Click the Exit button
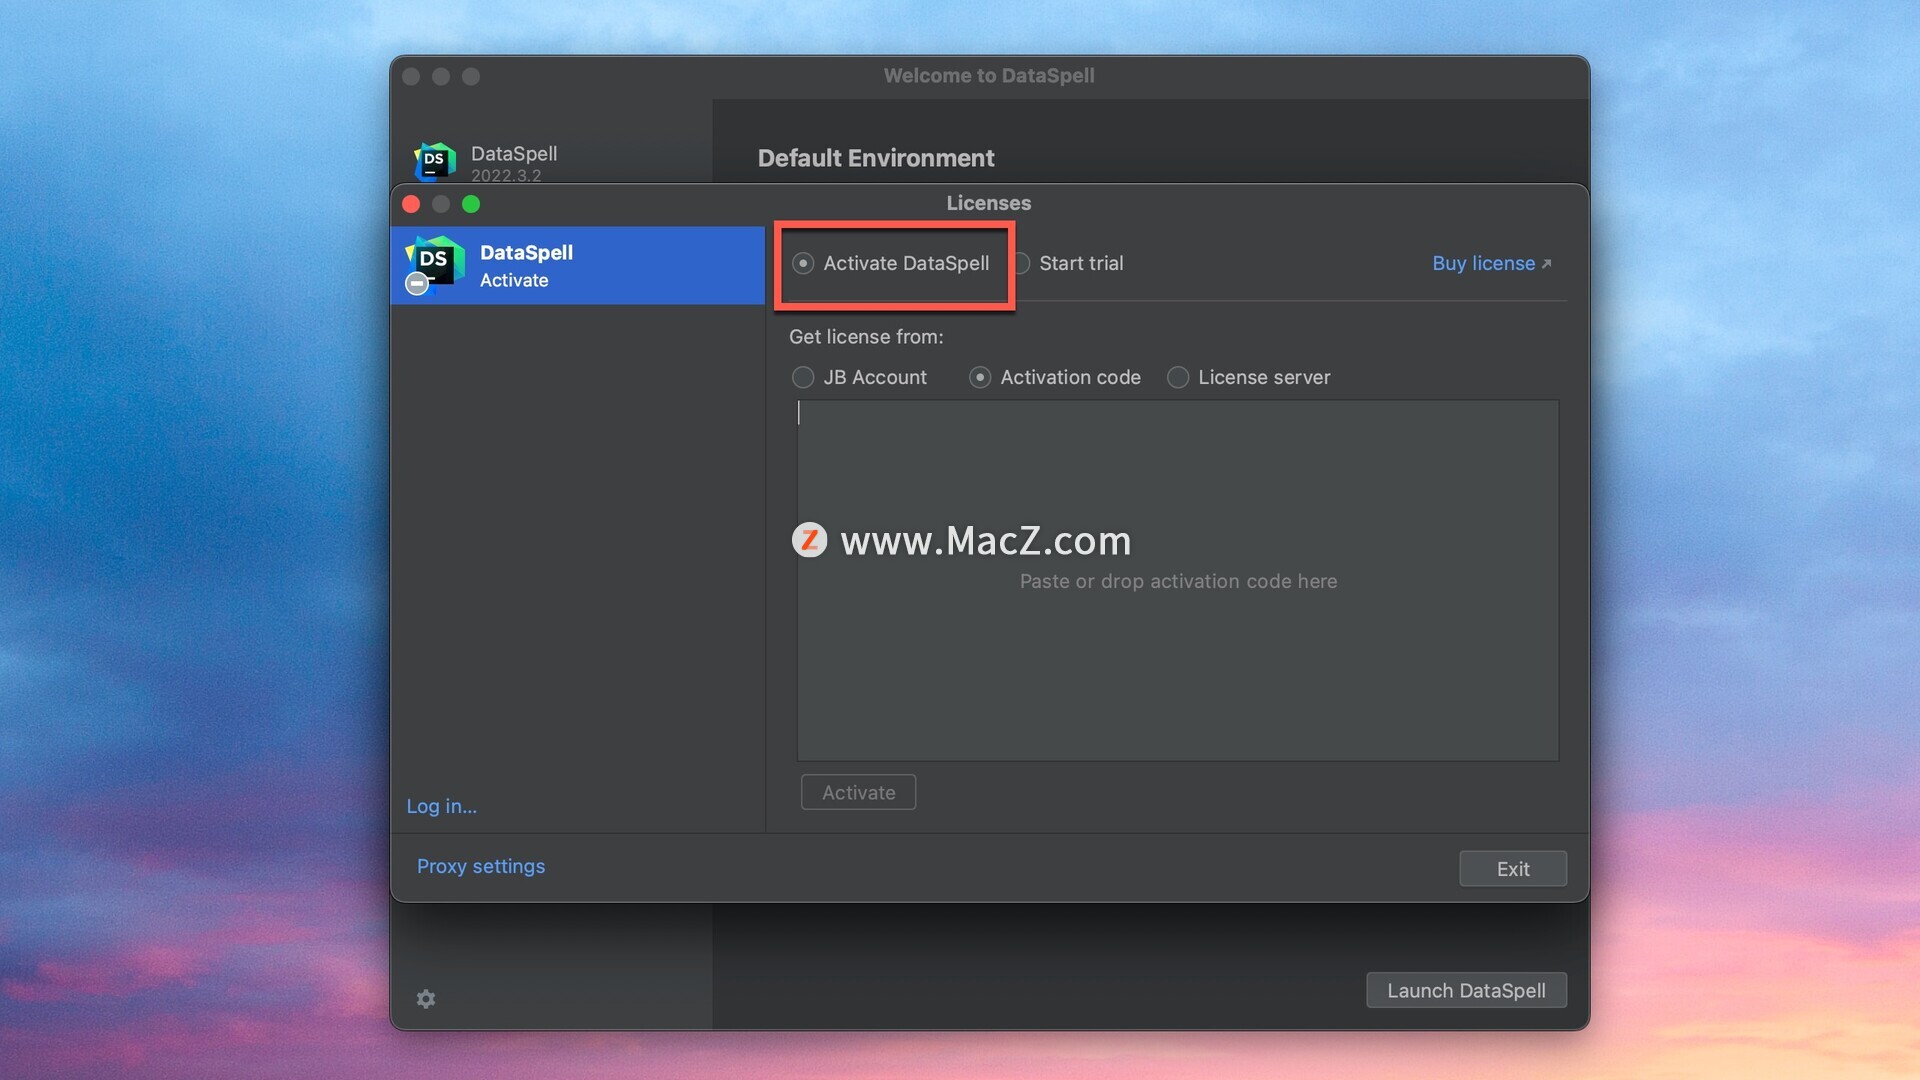The height and width of the screenshot is (1080, 1920). (x=1512, y=868)
